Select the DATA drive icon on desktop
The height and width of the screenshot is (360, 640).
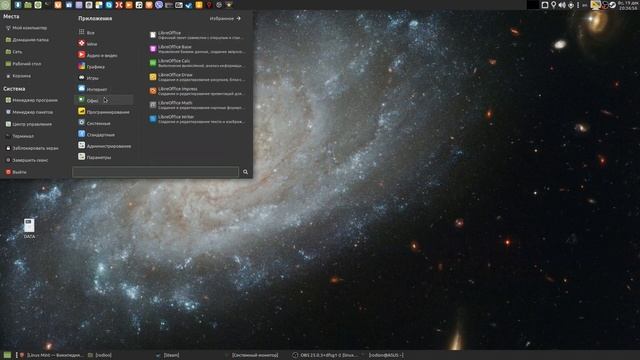tap(29, 228)
